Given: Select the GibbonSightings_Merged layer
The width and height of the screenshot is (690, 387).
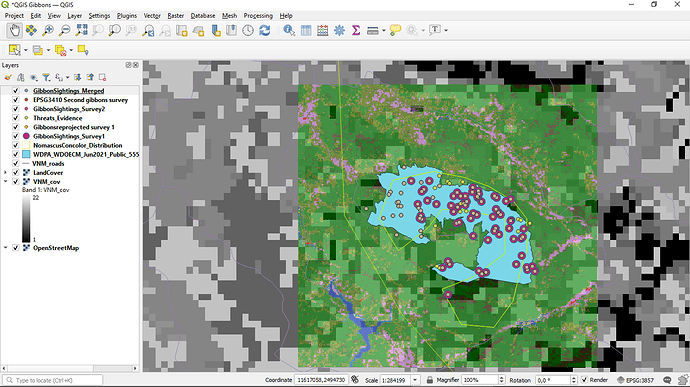Looking at the screenshot, I should [x=69, y=91].
